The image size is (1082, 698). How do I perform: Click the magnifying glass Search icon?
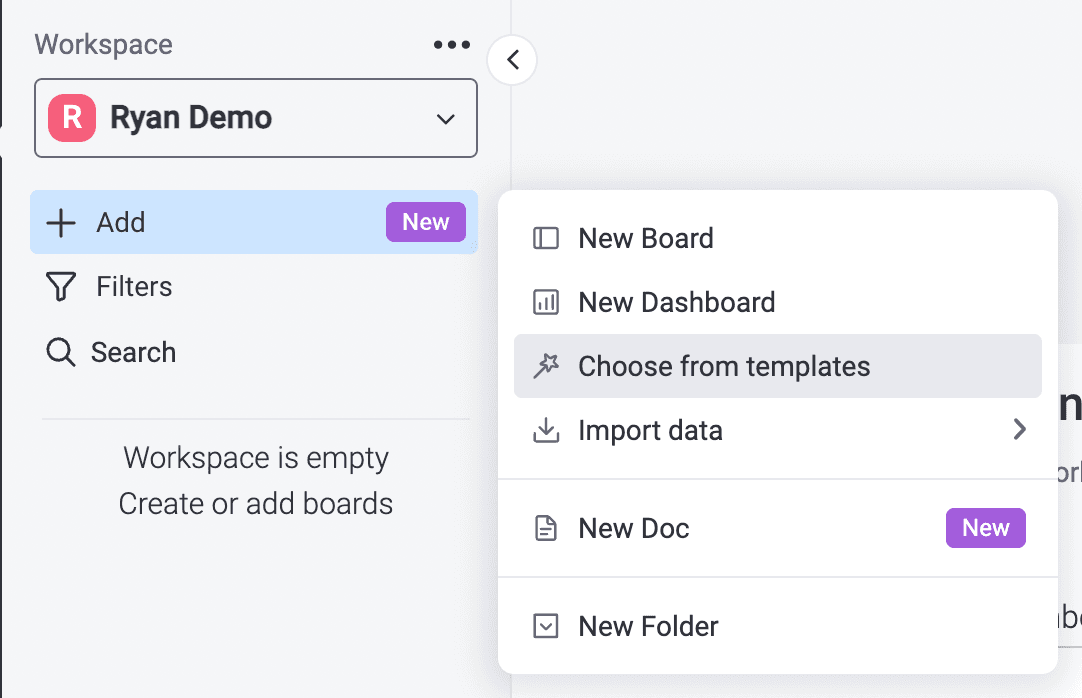click(61, 352)
